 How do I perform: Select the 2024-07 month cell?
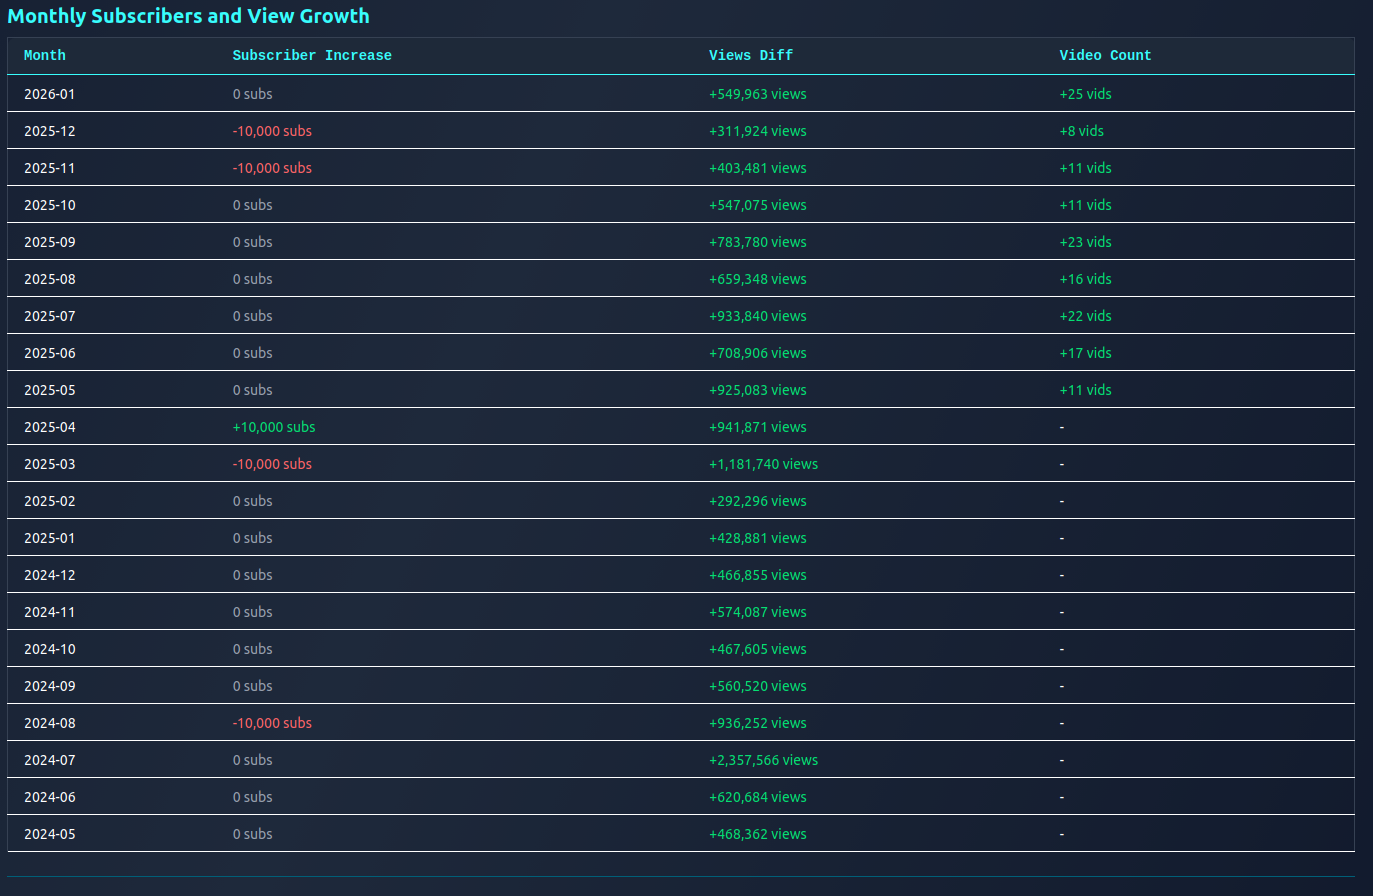point(50,760)
